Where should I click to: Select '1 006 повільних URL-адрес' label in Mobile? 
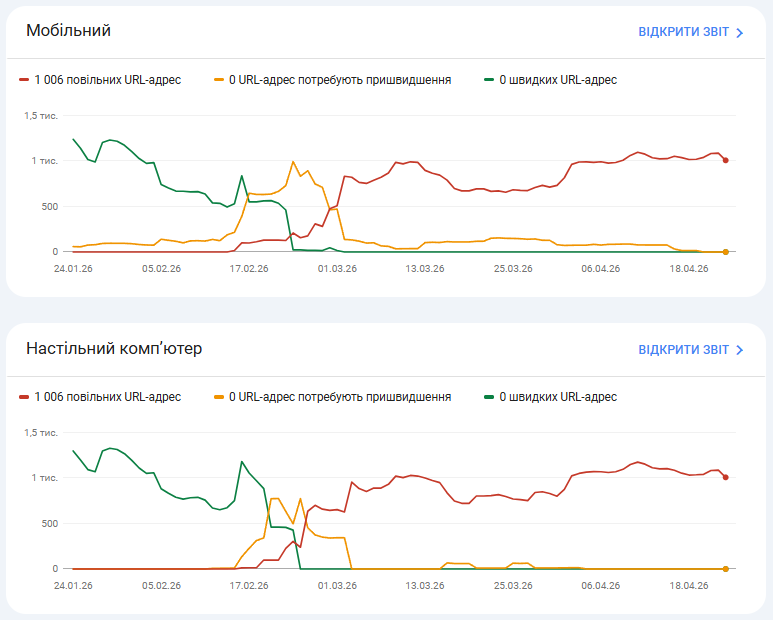coord(107,80)
